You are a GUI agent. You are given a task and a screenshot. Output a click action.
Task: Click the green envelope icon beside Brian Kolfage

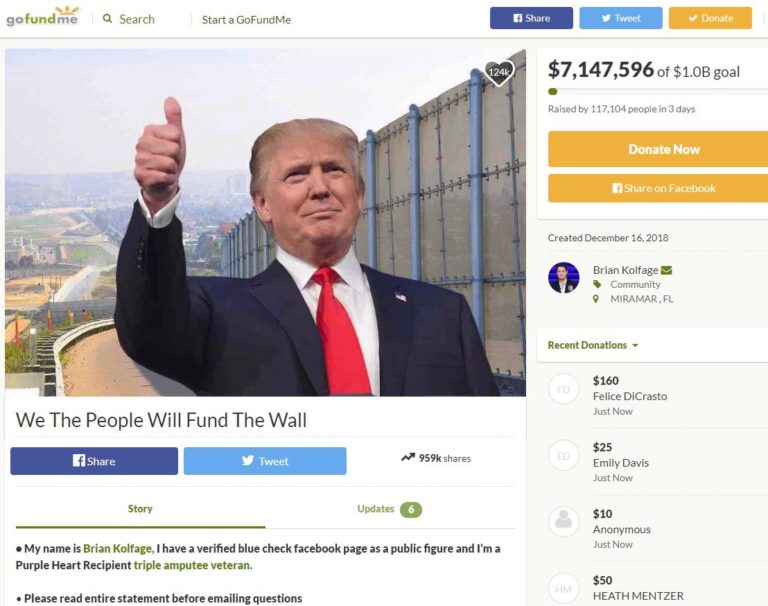click(x=666, y=270)
